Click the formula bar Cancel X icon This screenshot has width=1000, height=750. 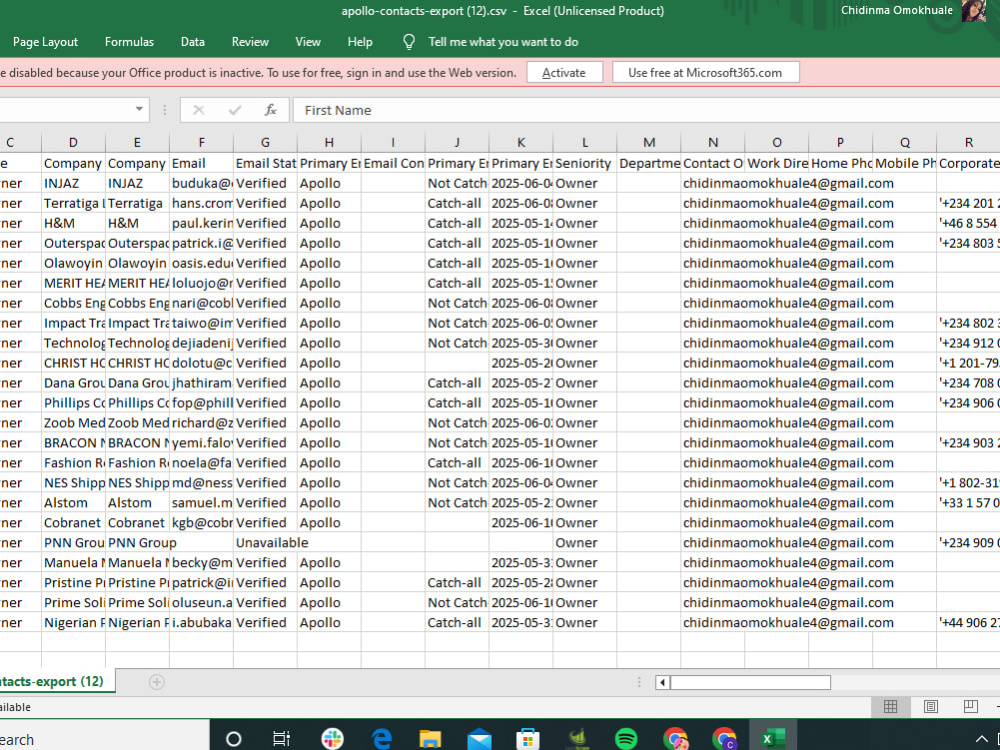(198, 110)
